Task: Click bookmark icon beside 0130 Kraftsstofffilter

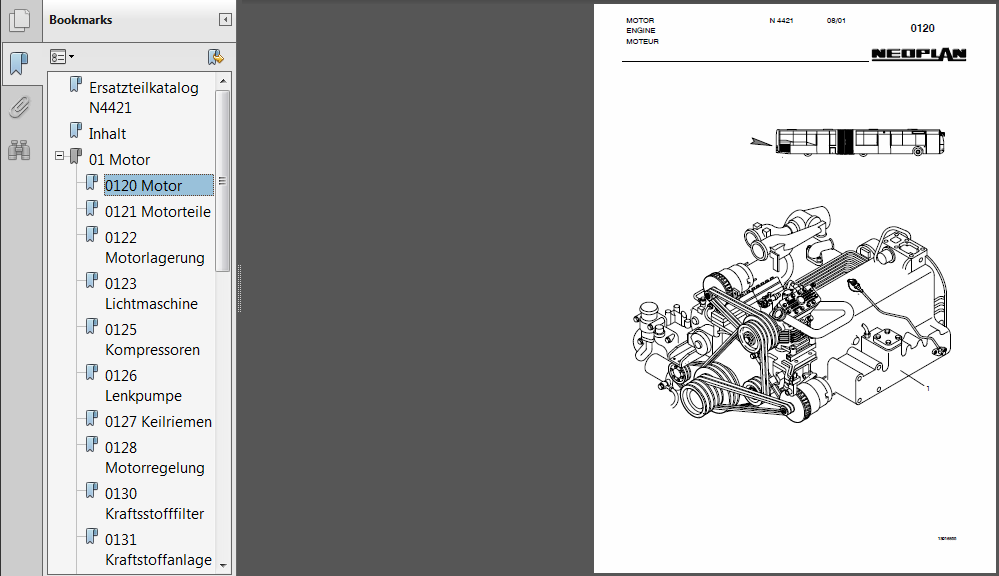Action: tap(92, 490)
